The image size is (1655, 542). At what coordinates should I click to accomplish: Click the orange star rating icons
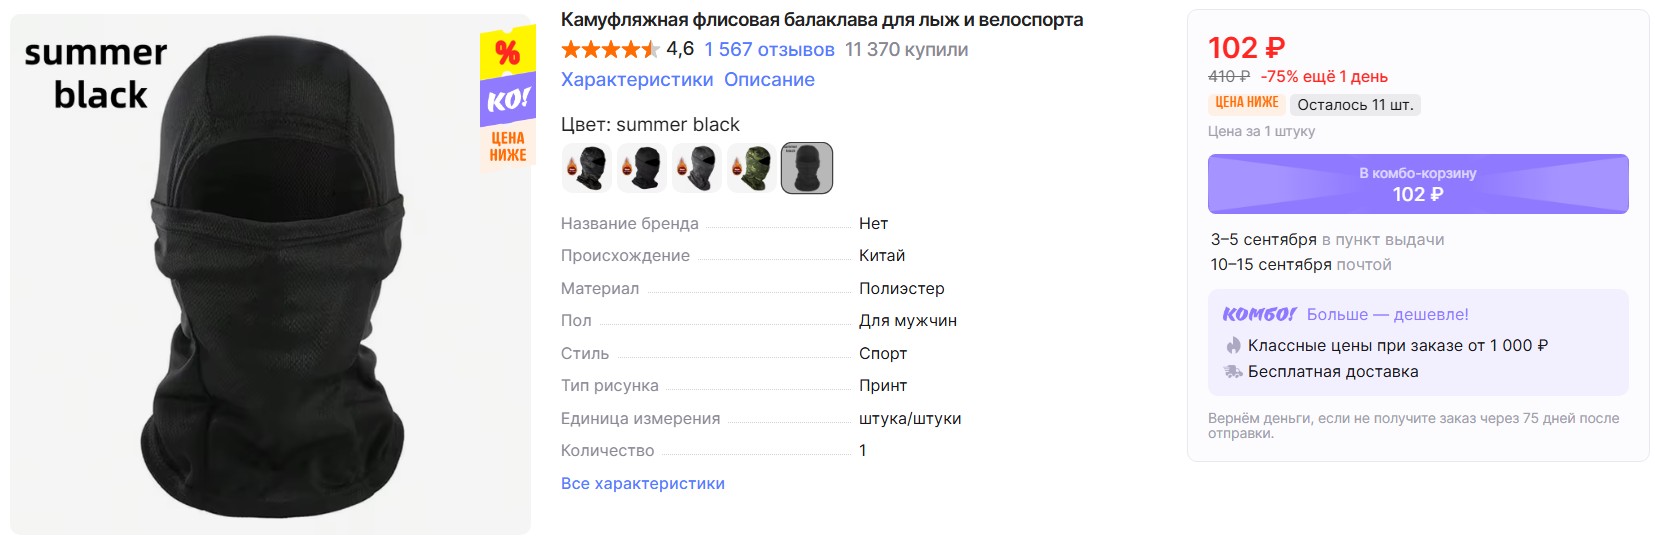(610, 49)
